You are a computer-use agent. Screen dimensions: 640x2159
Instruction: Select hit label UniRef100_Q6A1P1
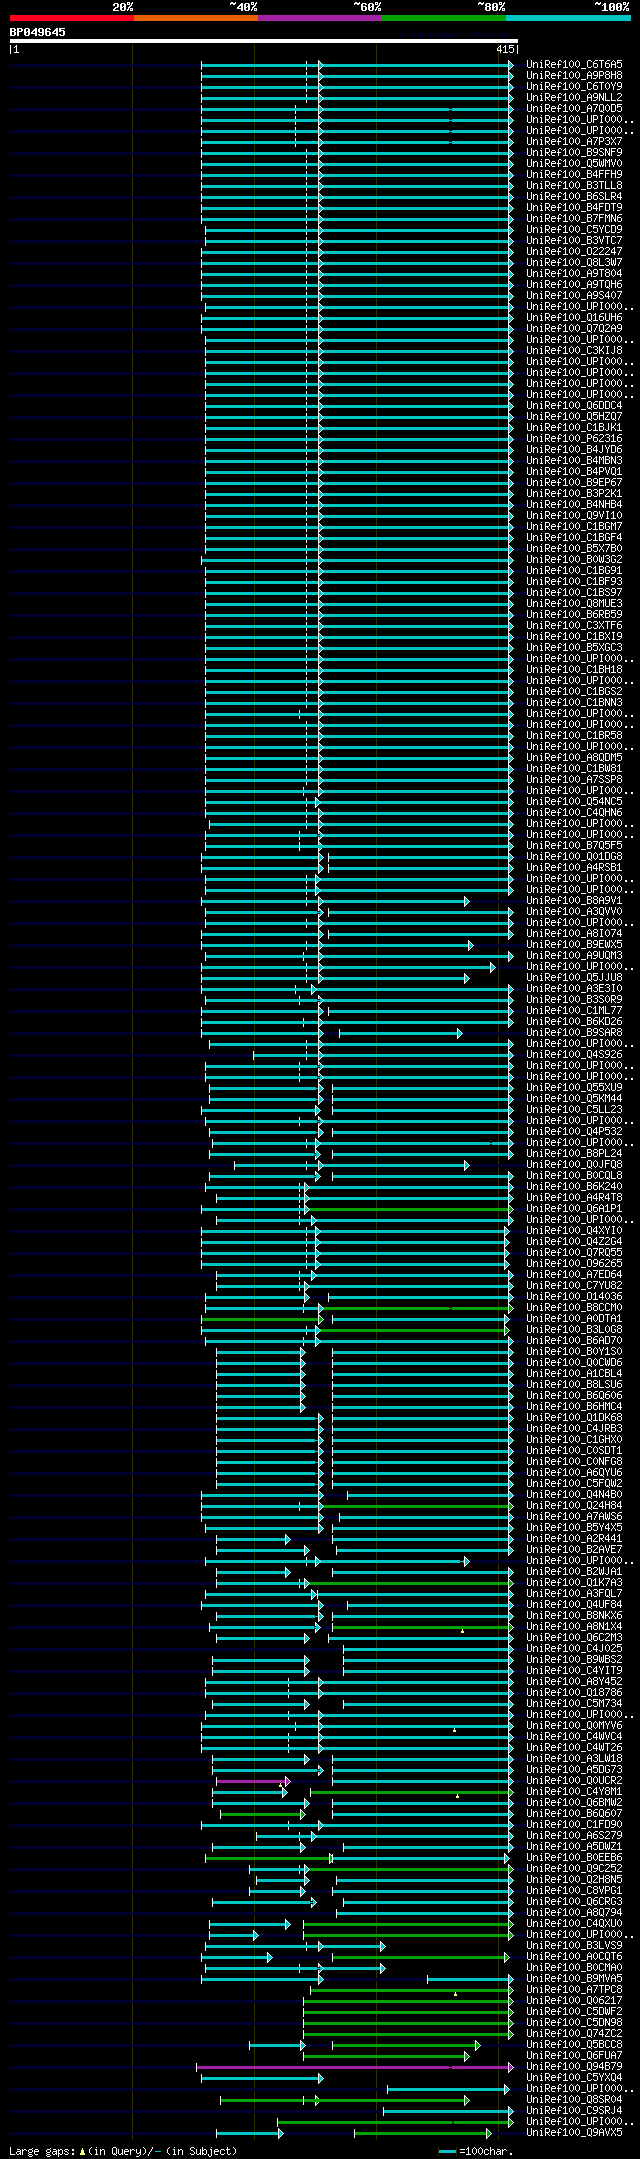coord(574,1208)
